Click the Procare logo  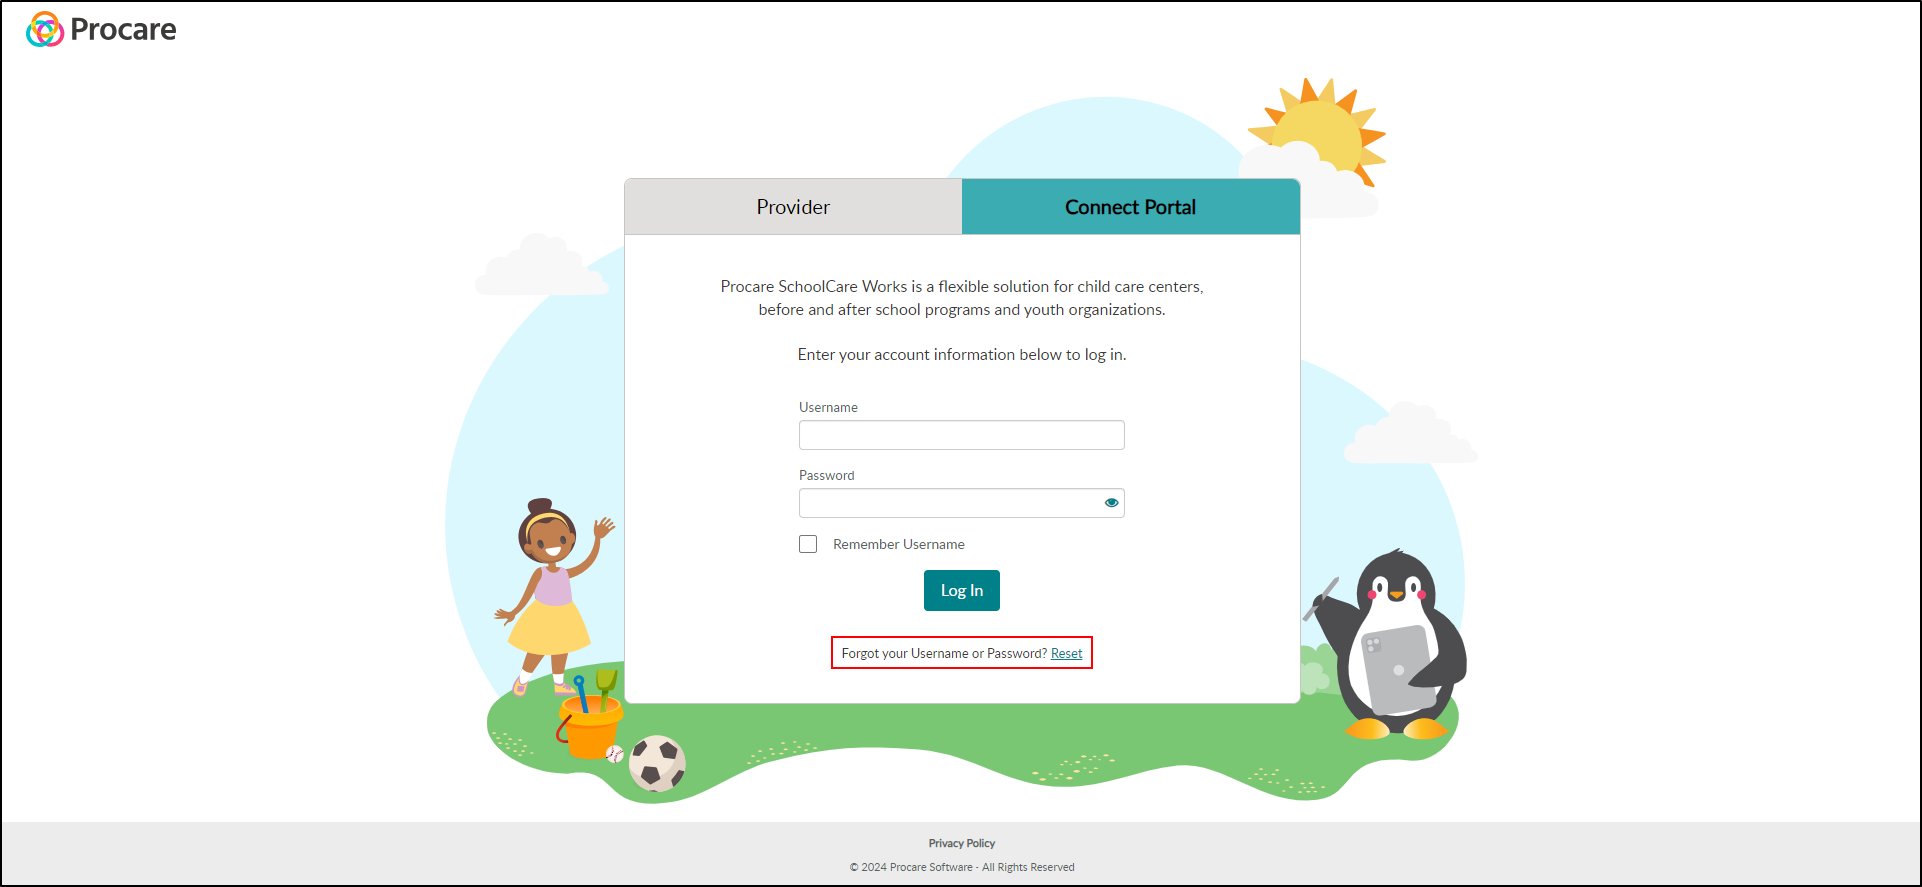pos(101,30)
